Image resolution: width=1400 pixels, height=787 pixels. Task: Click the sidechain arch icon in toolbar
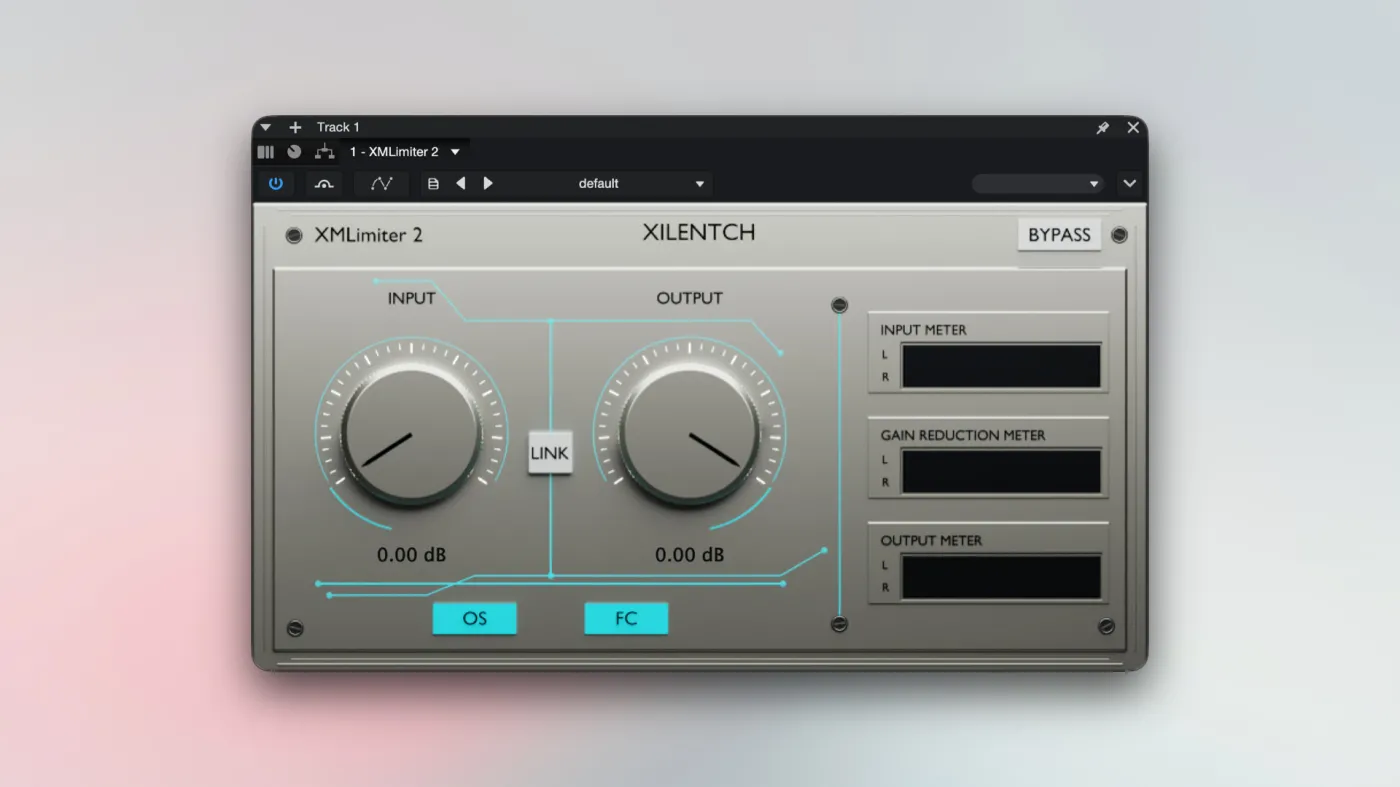[x=324, y=184]
